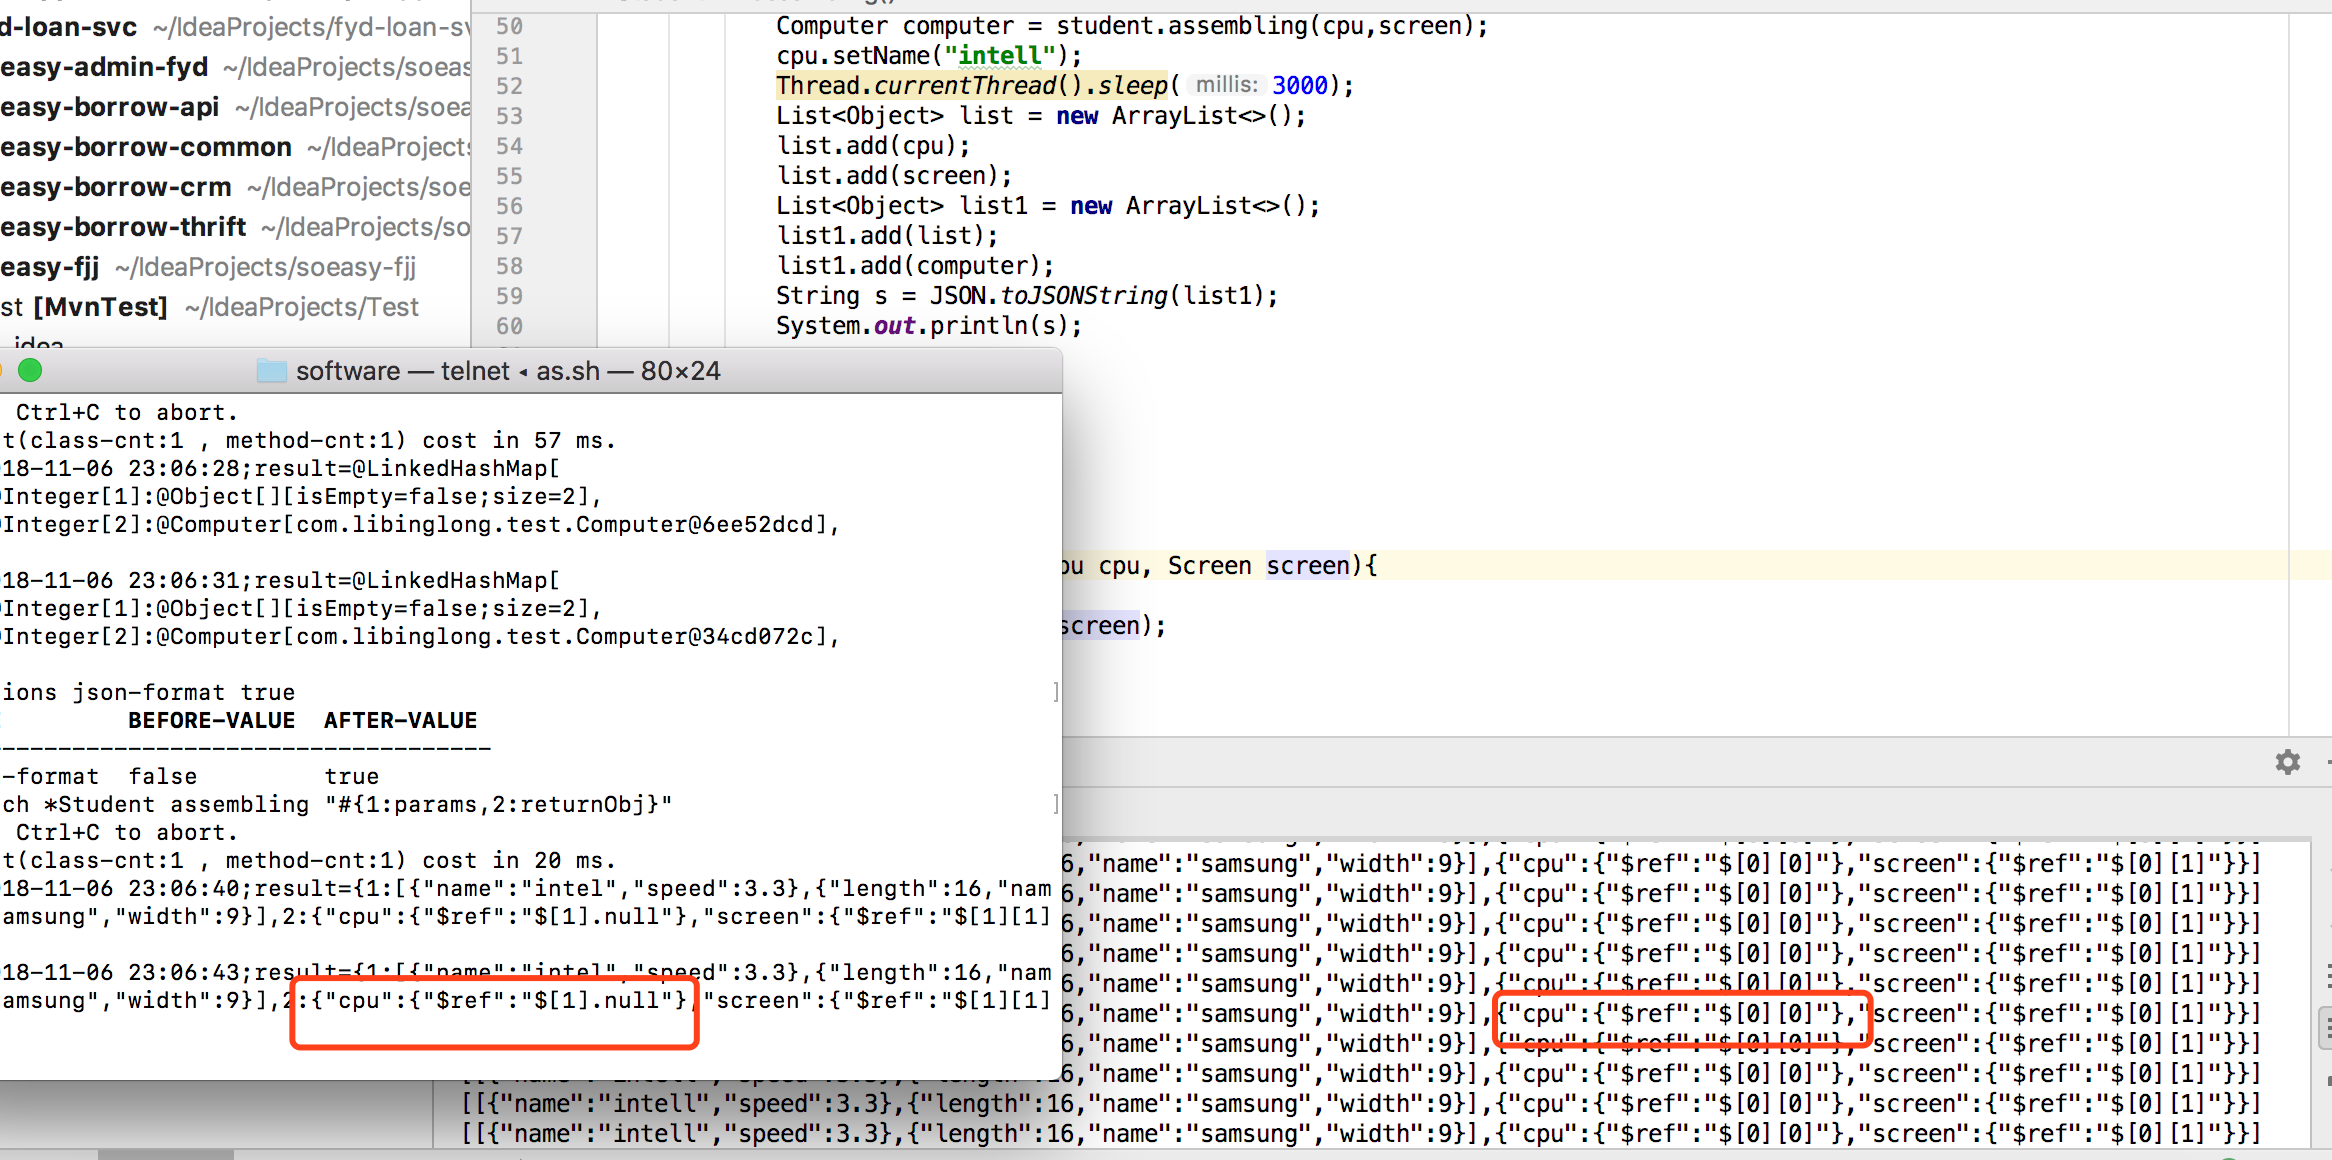Click the "intell" string literal
The width and height of the screenshot is (2332, 1160).
[1000, 56]
